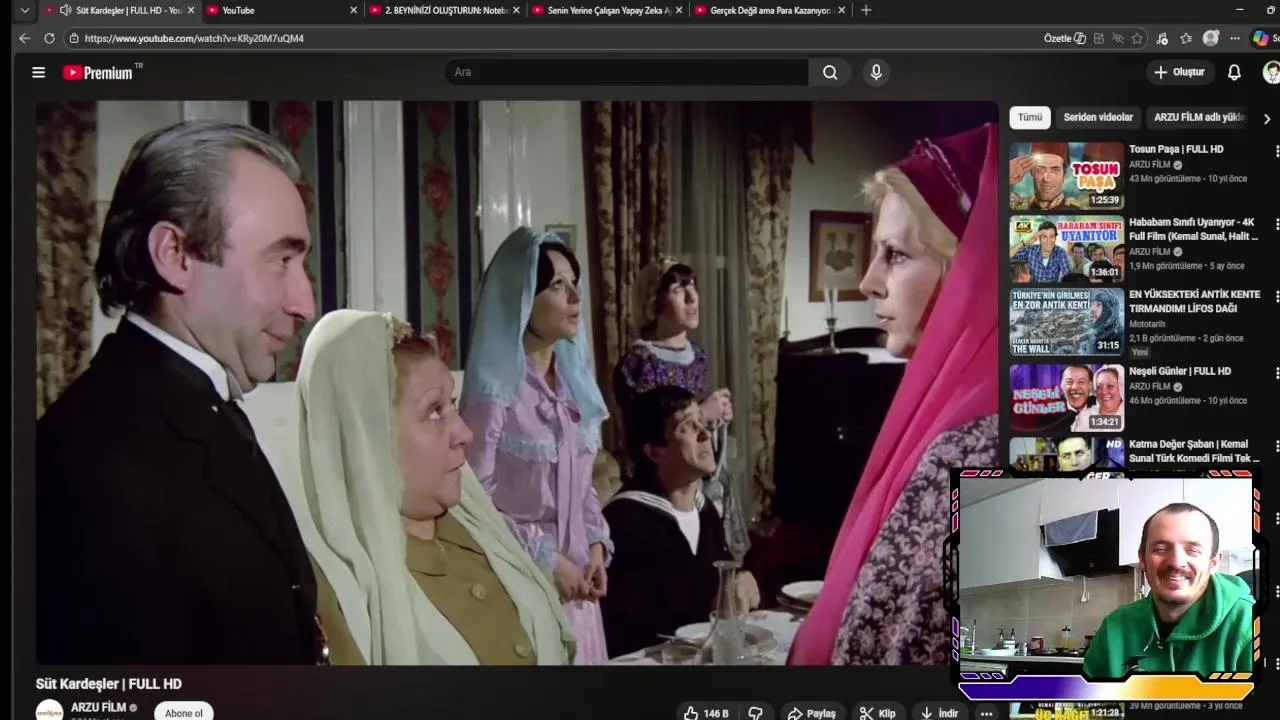Open browser settings three-dot menu

pos(1235,38)
